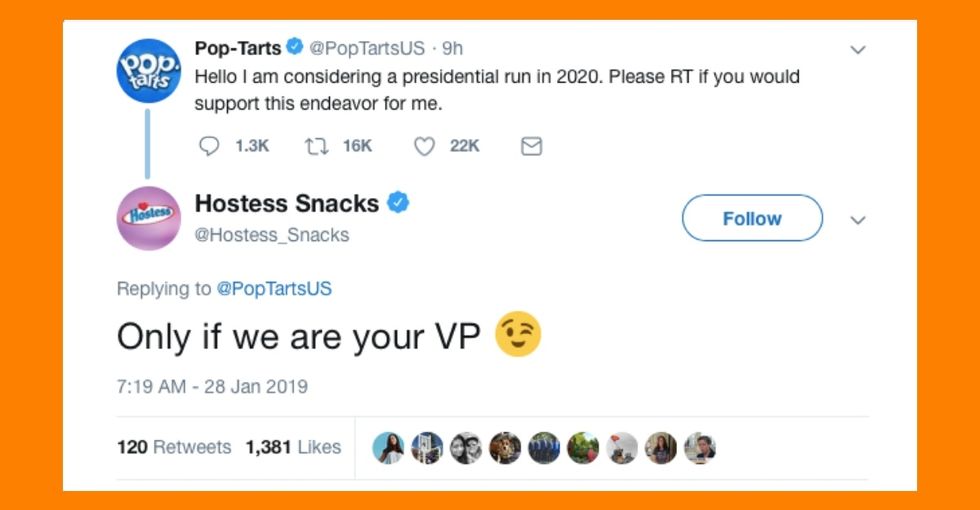Click the Hostess Snacks profile avatar
The height and width of the screenshot is (510, 980).
(x=148, y=217)
